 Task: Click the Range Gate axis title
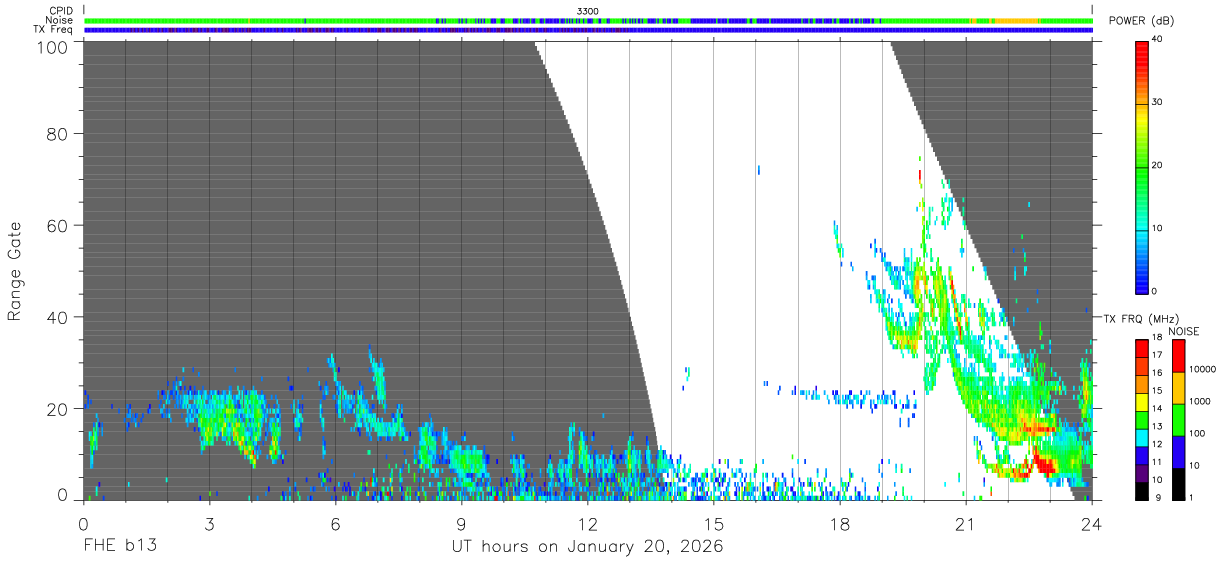(15, 271)
